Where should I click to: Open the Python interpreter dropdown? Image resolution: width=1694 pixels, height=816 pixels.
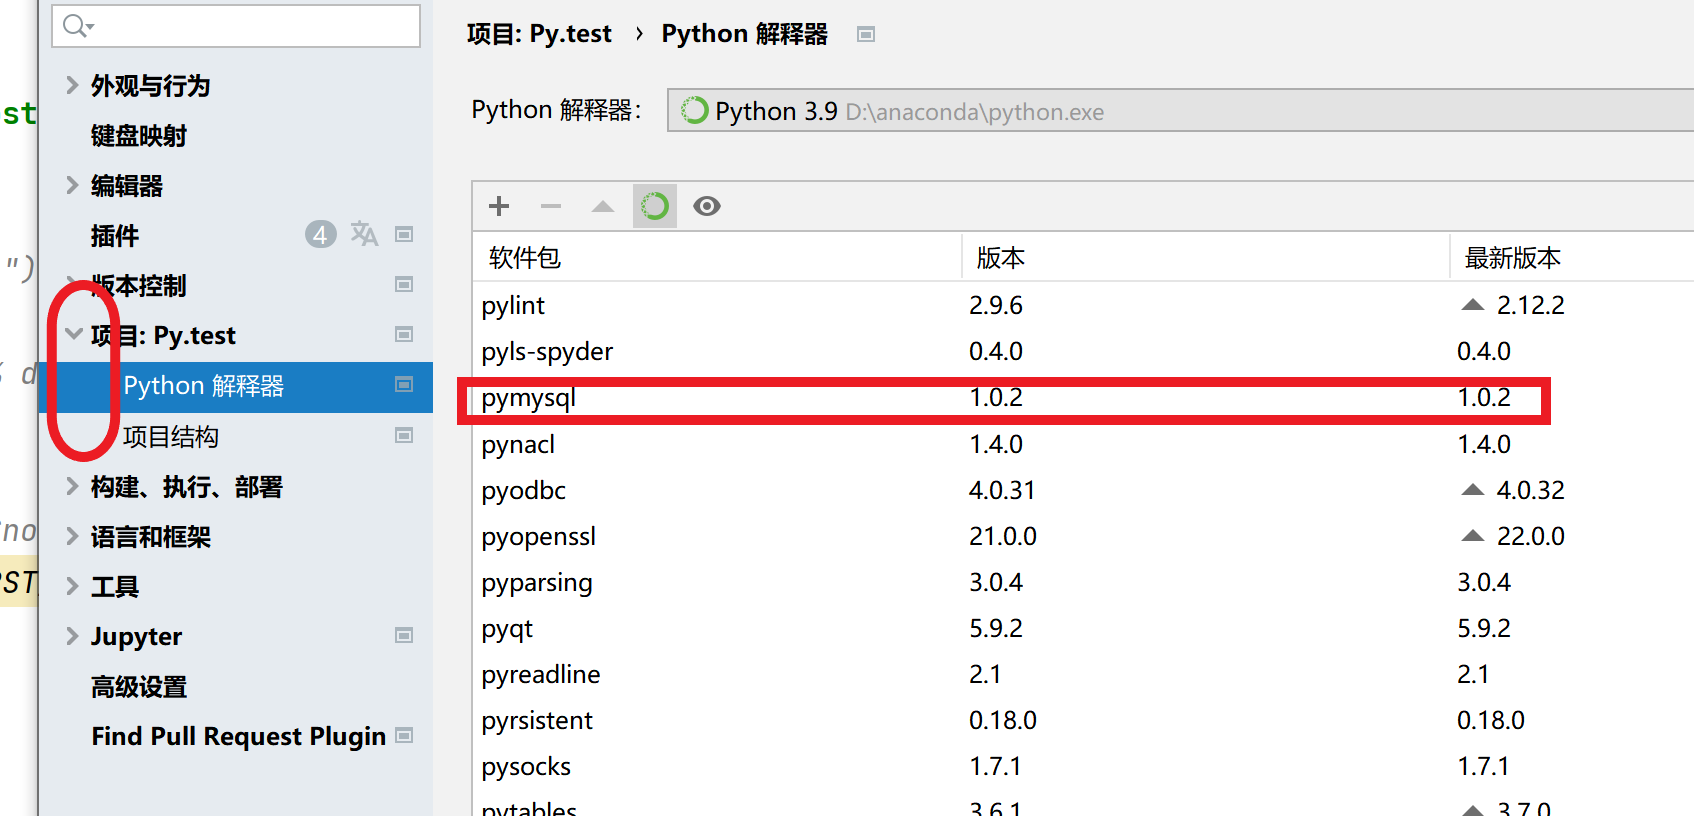click(1180, 110)
